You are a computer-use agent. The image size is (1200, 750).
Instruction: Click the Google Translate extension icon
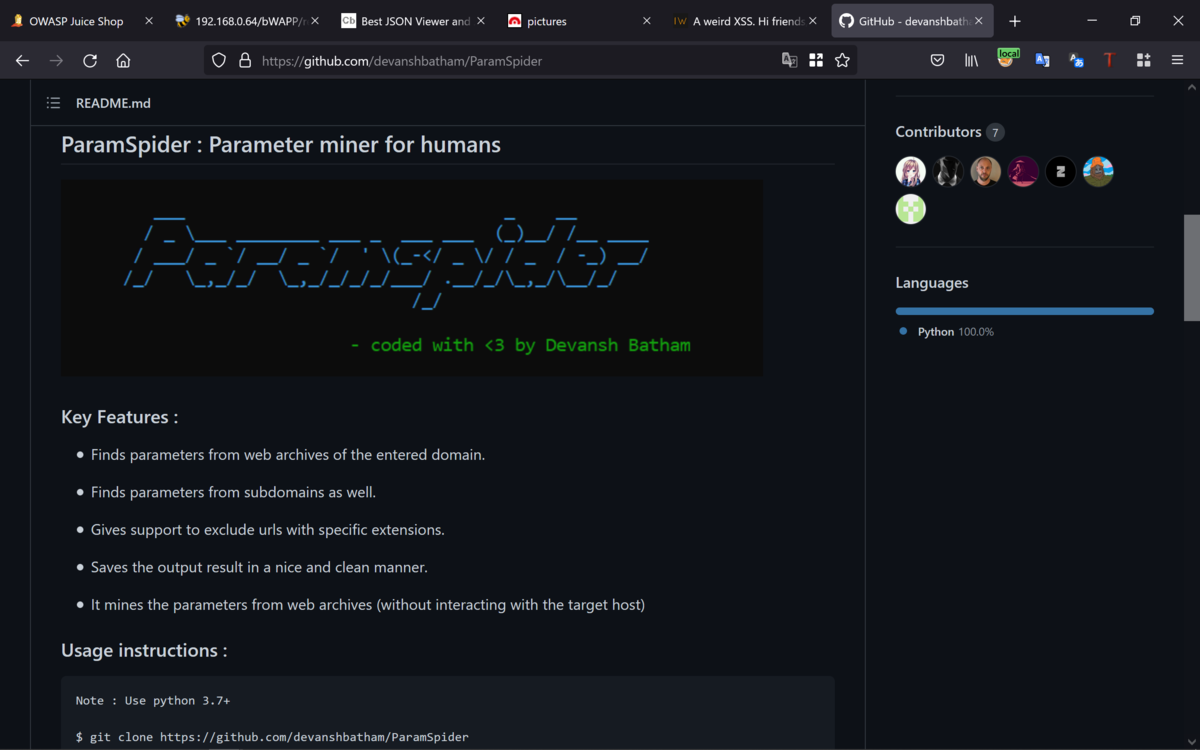click(1042, 61)
